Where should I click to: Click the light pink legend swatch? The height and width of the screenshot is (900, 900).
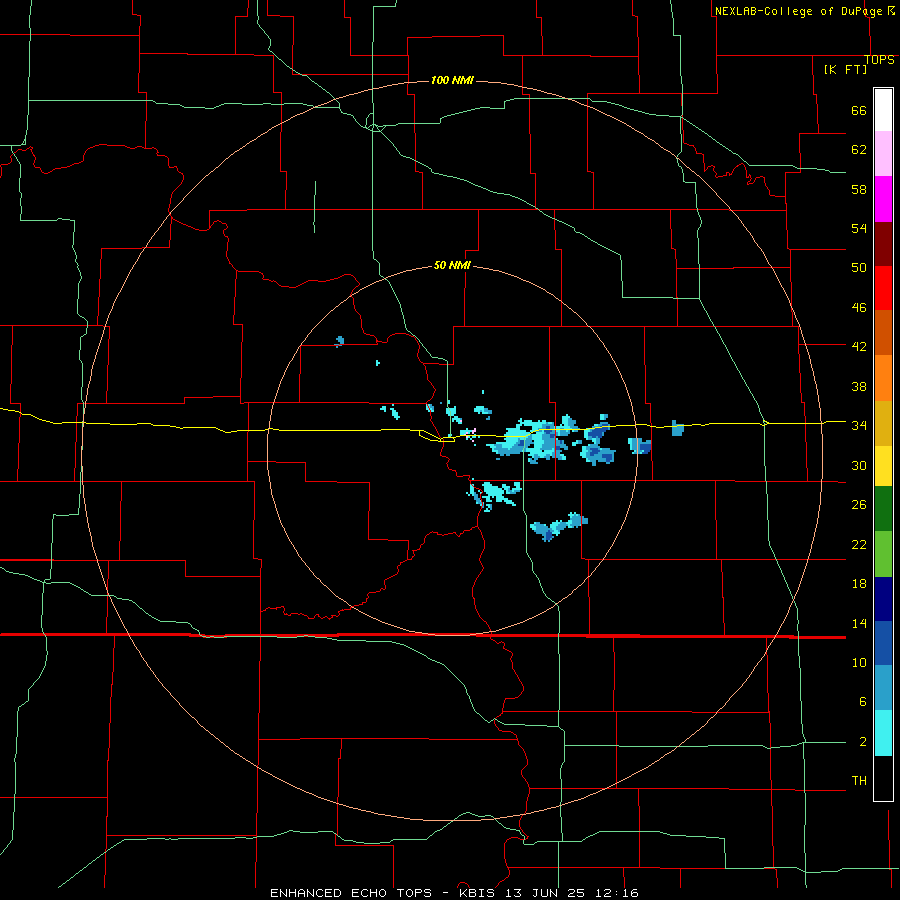pyautogui.click(x=883, y=154)
